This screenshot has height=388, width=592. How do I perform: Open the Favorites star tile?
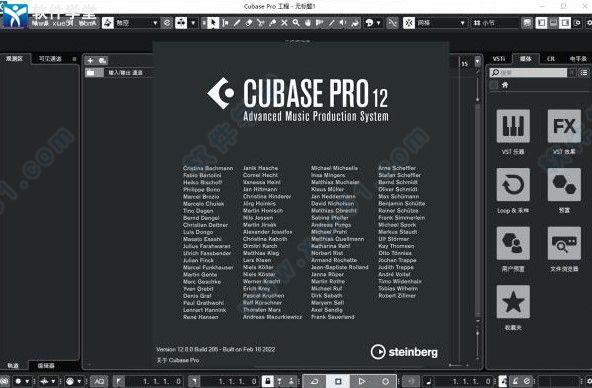point(513,302)
